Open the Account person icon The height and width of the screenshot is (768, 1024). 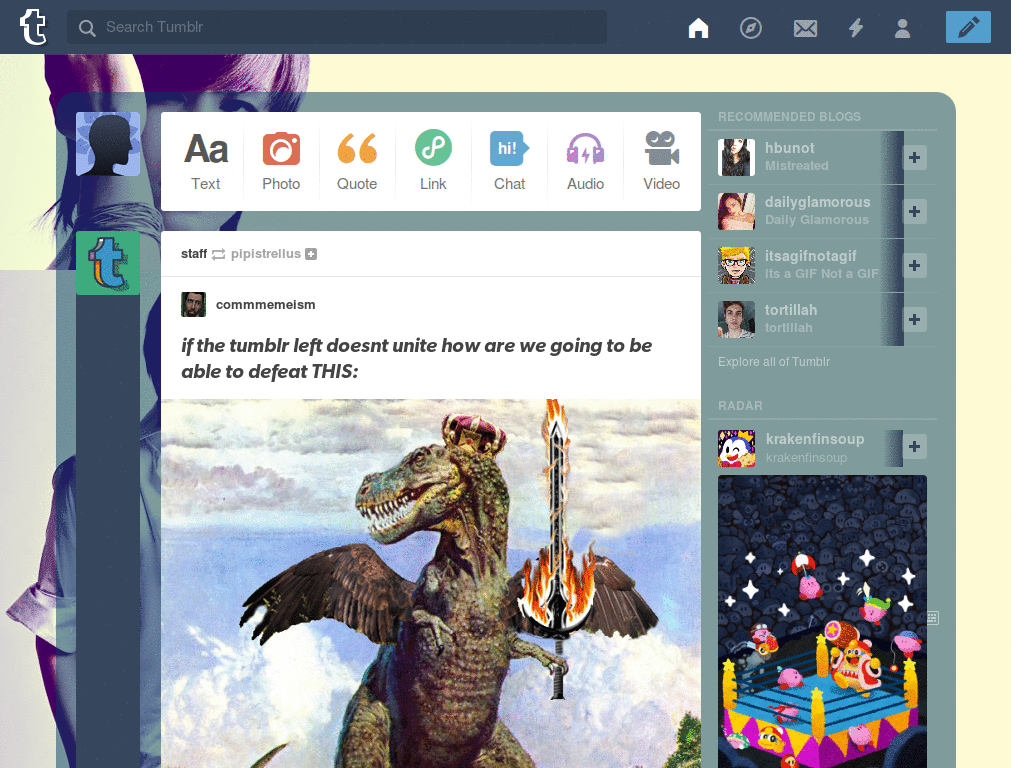click(x=903, y=28)
